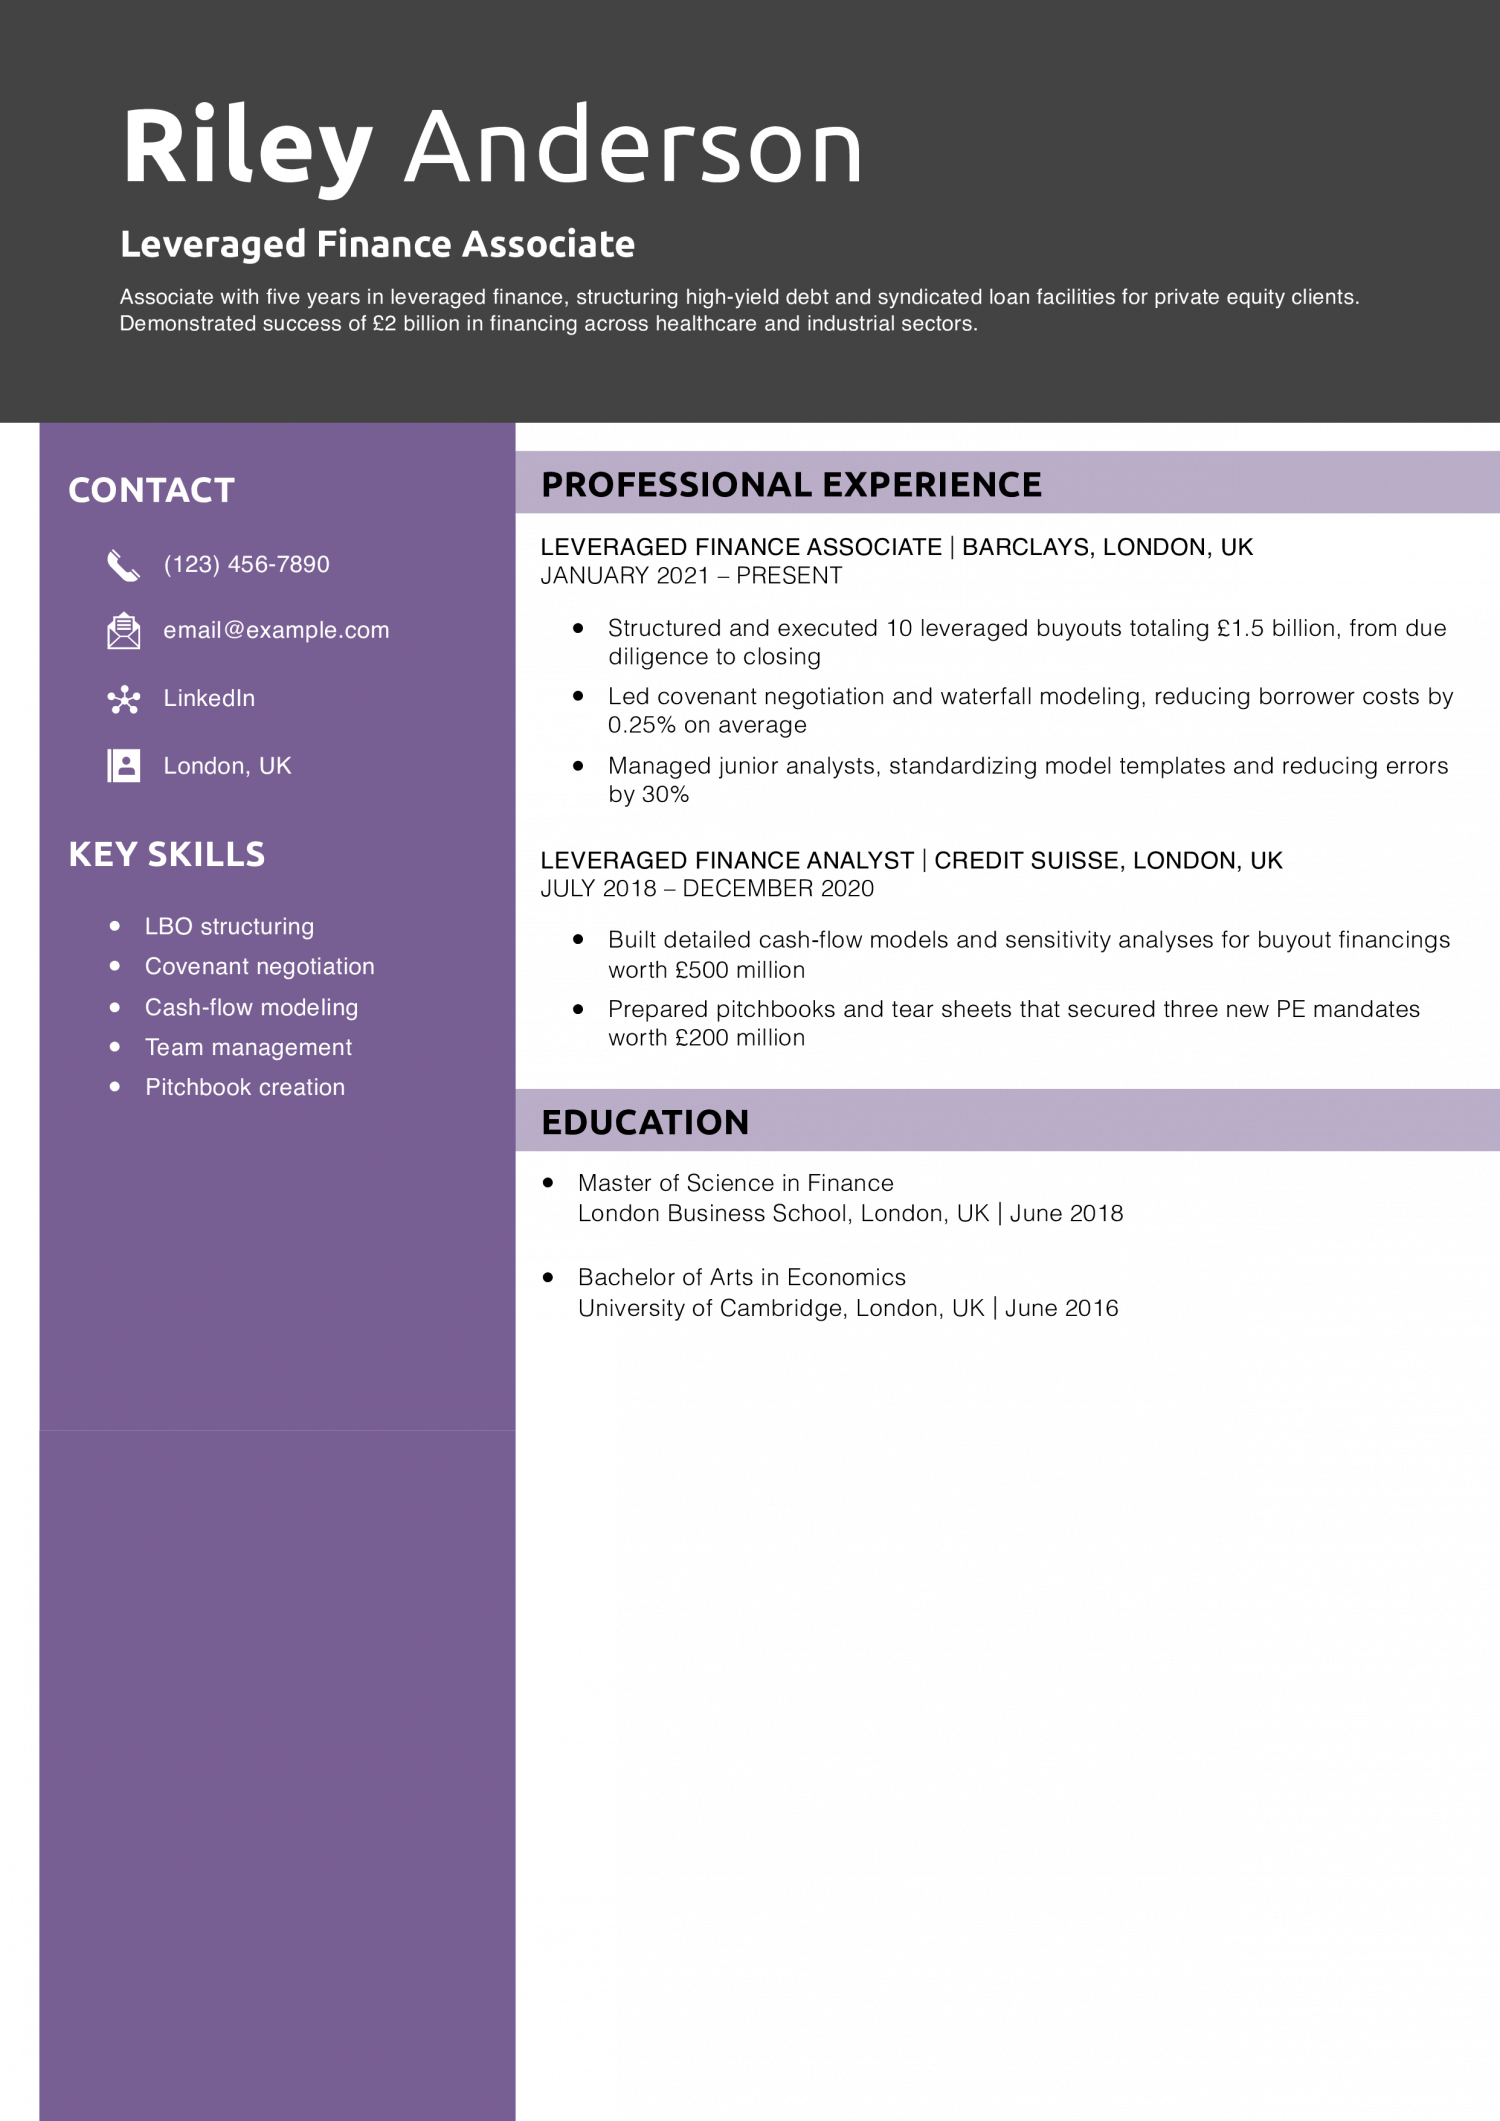This screenshot has width=1500, height=2121.
Task: Select the Covenant negotiation skill
Action: pos(260,966)
